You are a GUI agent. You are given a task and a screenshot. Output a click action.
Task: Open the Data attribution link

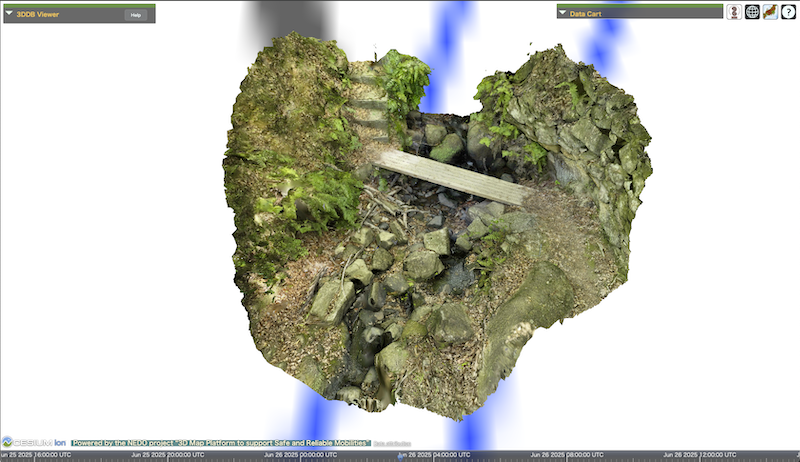(392, 444)
